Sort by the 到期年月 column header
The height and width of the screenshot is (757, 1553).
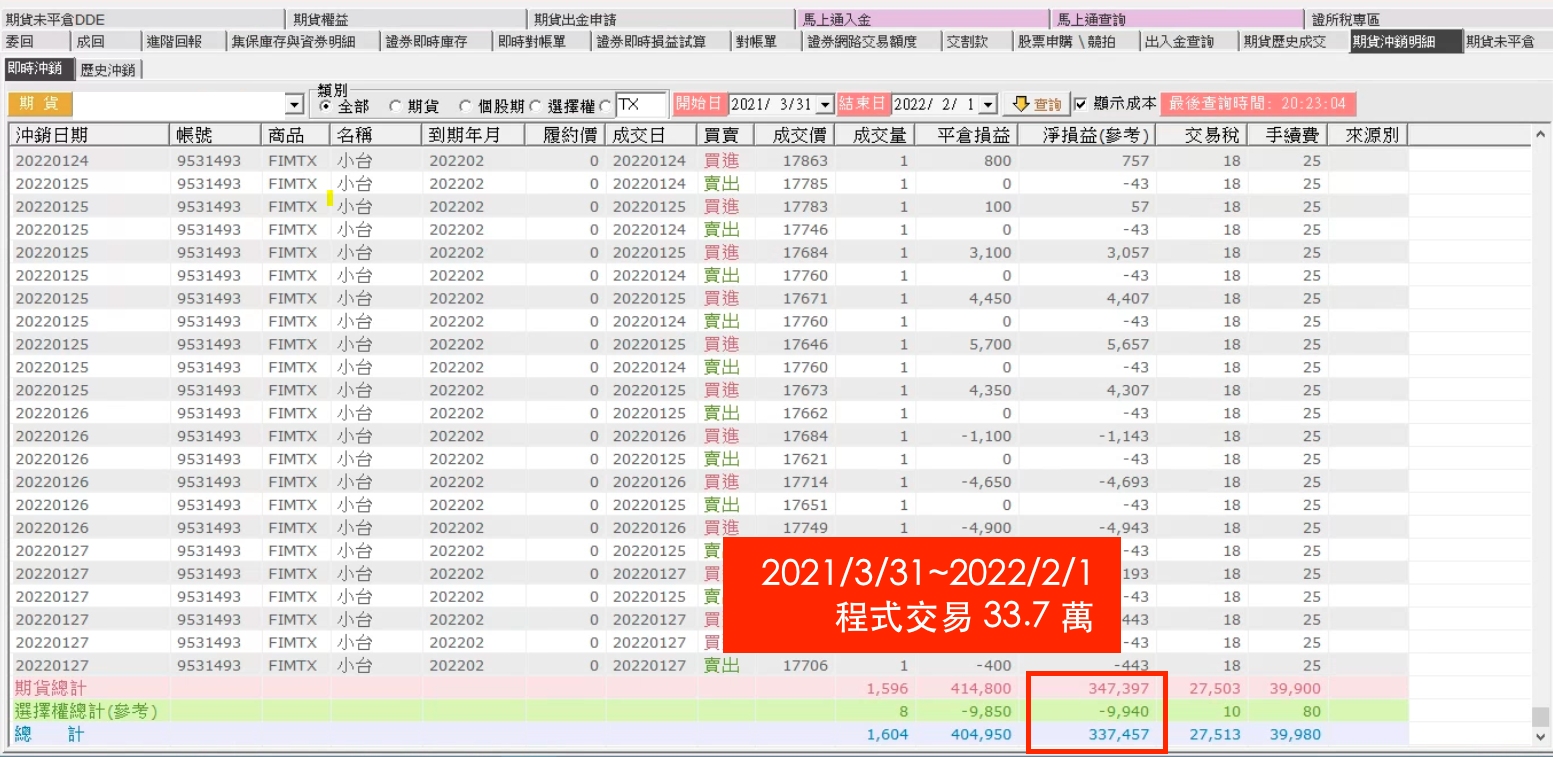tap(473, 135)
